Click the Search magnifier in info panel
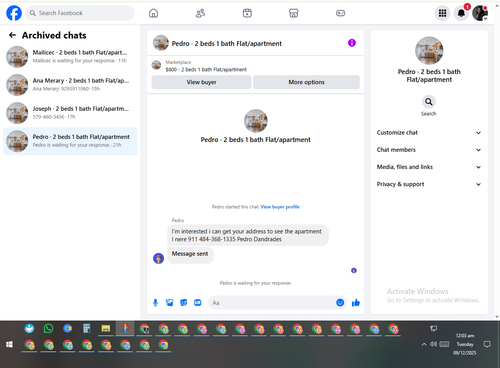The height and width of the screenshot is (368, 500). (x=429, y=102)
